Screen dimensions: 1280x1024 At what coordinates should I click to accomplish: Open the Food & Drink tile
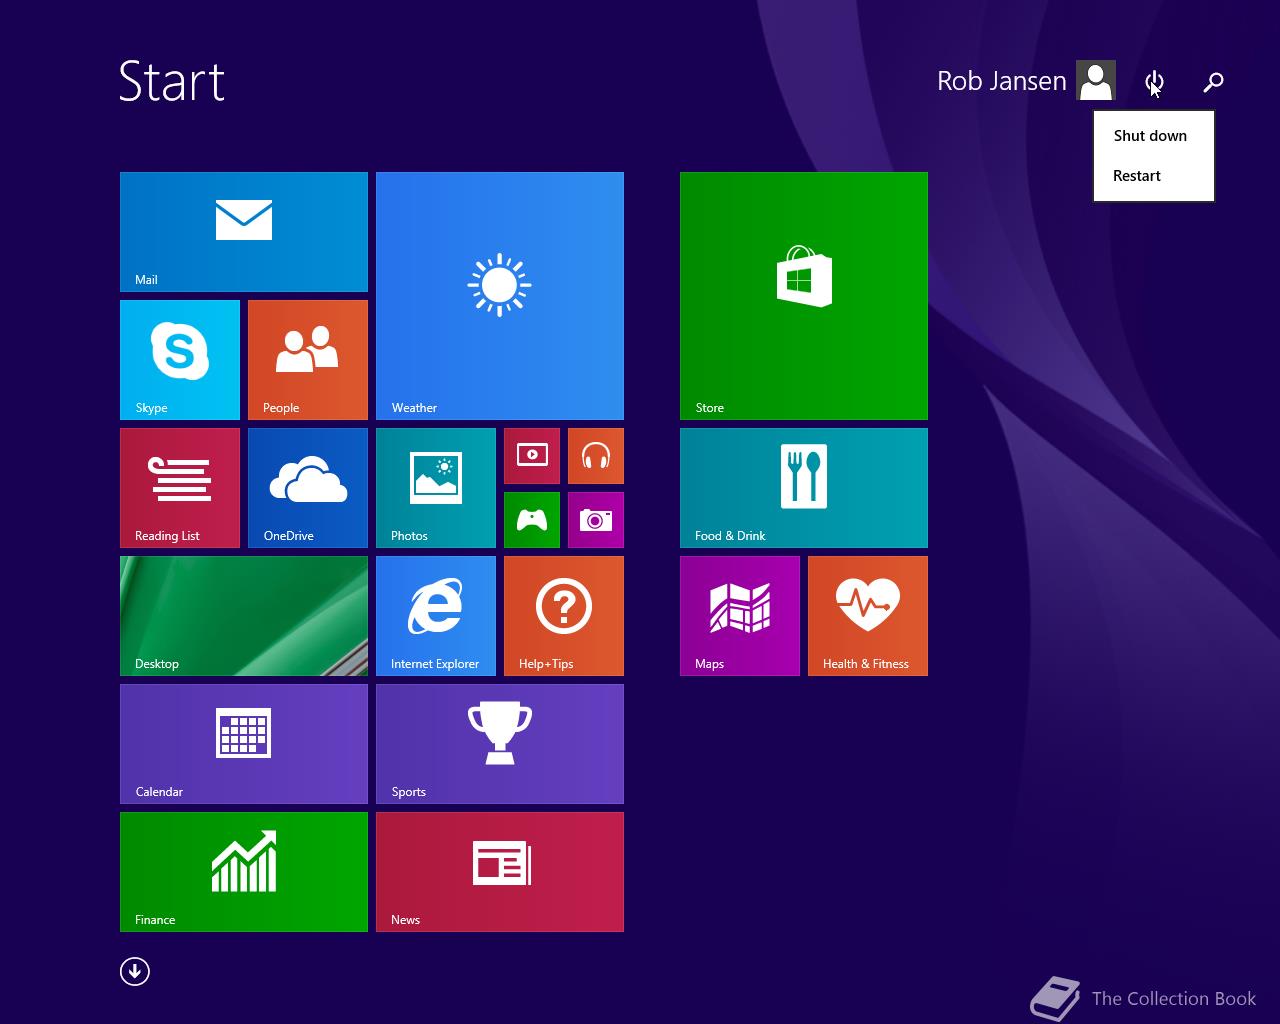[x=804, y=488]
